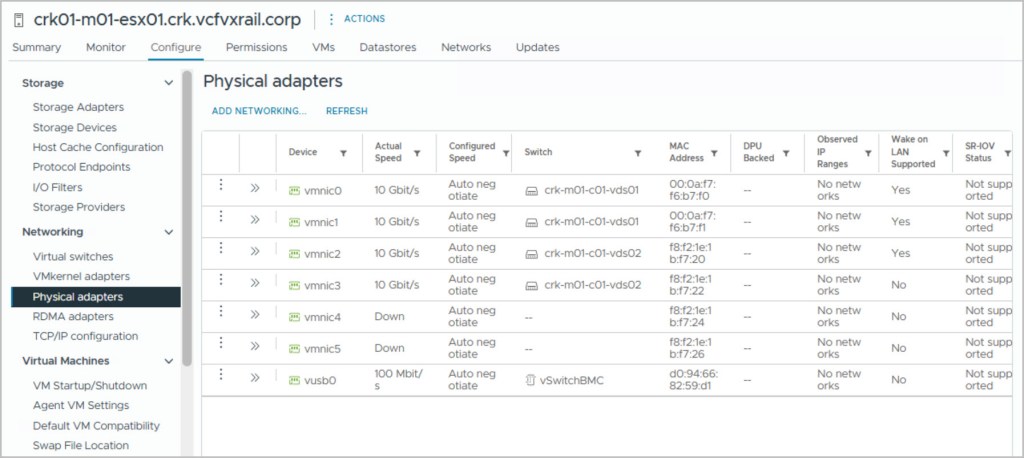Switch to the Monitor tab
Screen dimensions: 1024x458
(105, 47)
